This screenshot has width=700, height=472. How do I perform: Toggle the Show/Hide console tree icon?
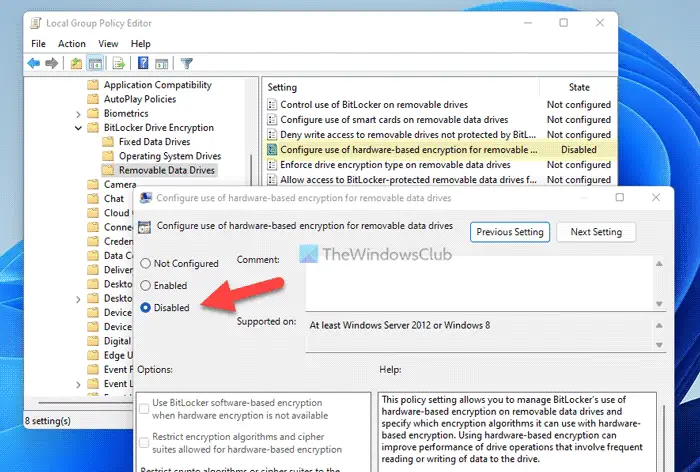coord(95,63)
